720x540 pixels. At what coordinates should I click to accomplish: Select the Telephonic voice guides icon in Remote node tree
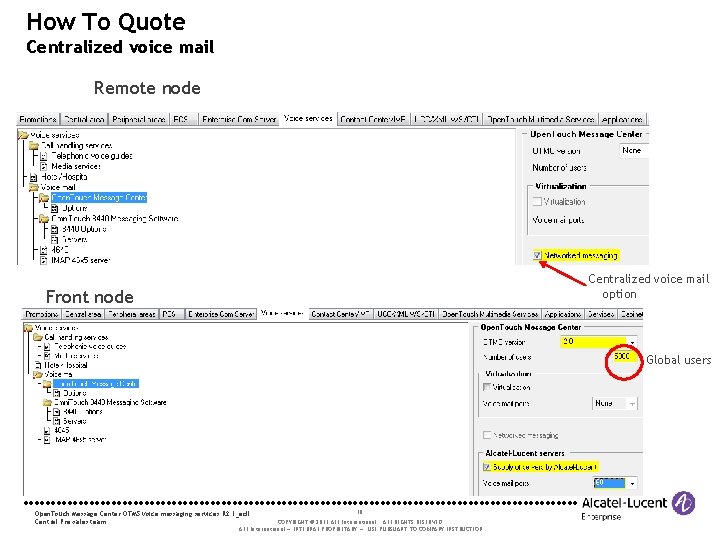point(44,156)
